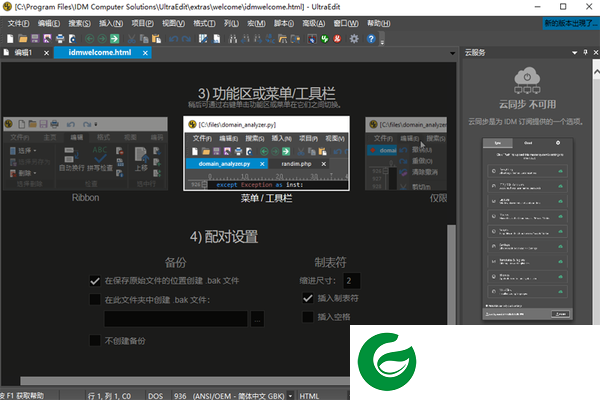This screenshot has height=400, width=600.
Task: Click the Replace in Files icon
Action: click(295, 39)
